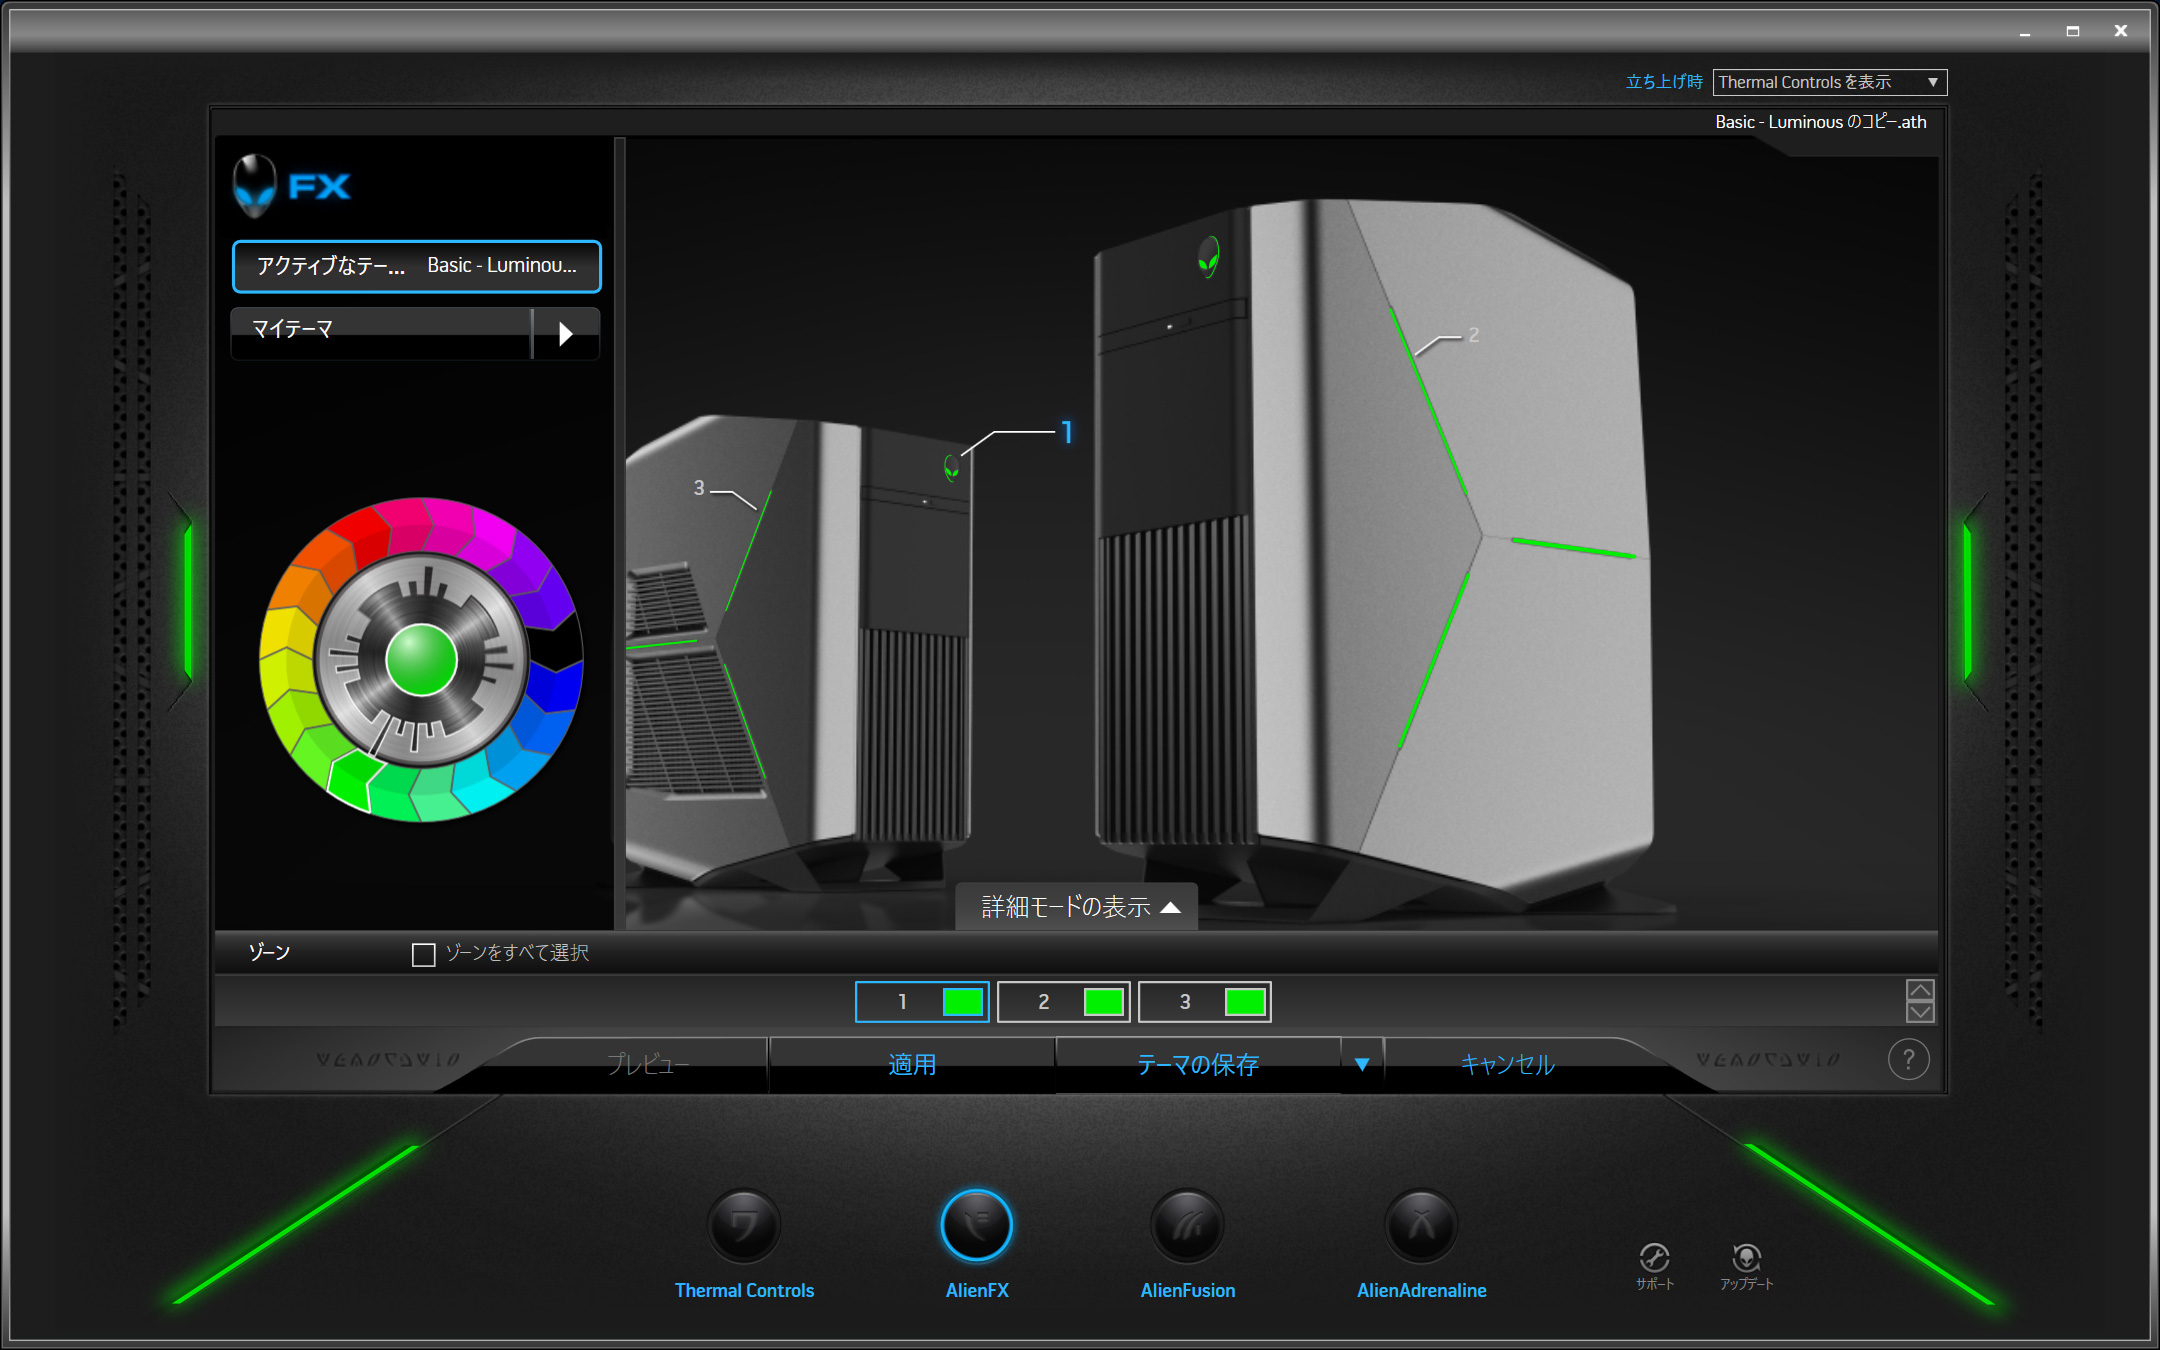
Task: Select zone 2 toggle button
Action: pos(1063,1002)
